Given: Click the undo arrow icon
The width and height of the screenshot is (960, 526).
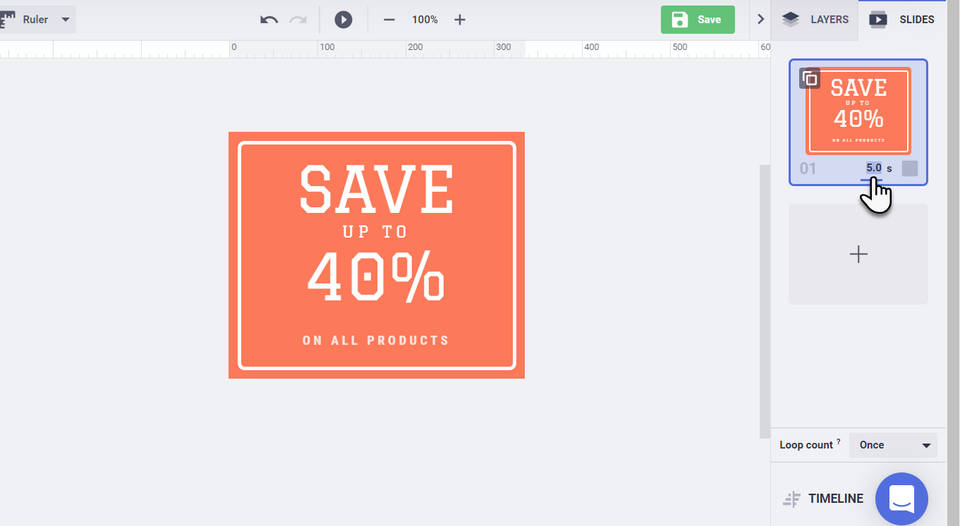Looking at the screenshot, I should 269,20.
